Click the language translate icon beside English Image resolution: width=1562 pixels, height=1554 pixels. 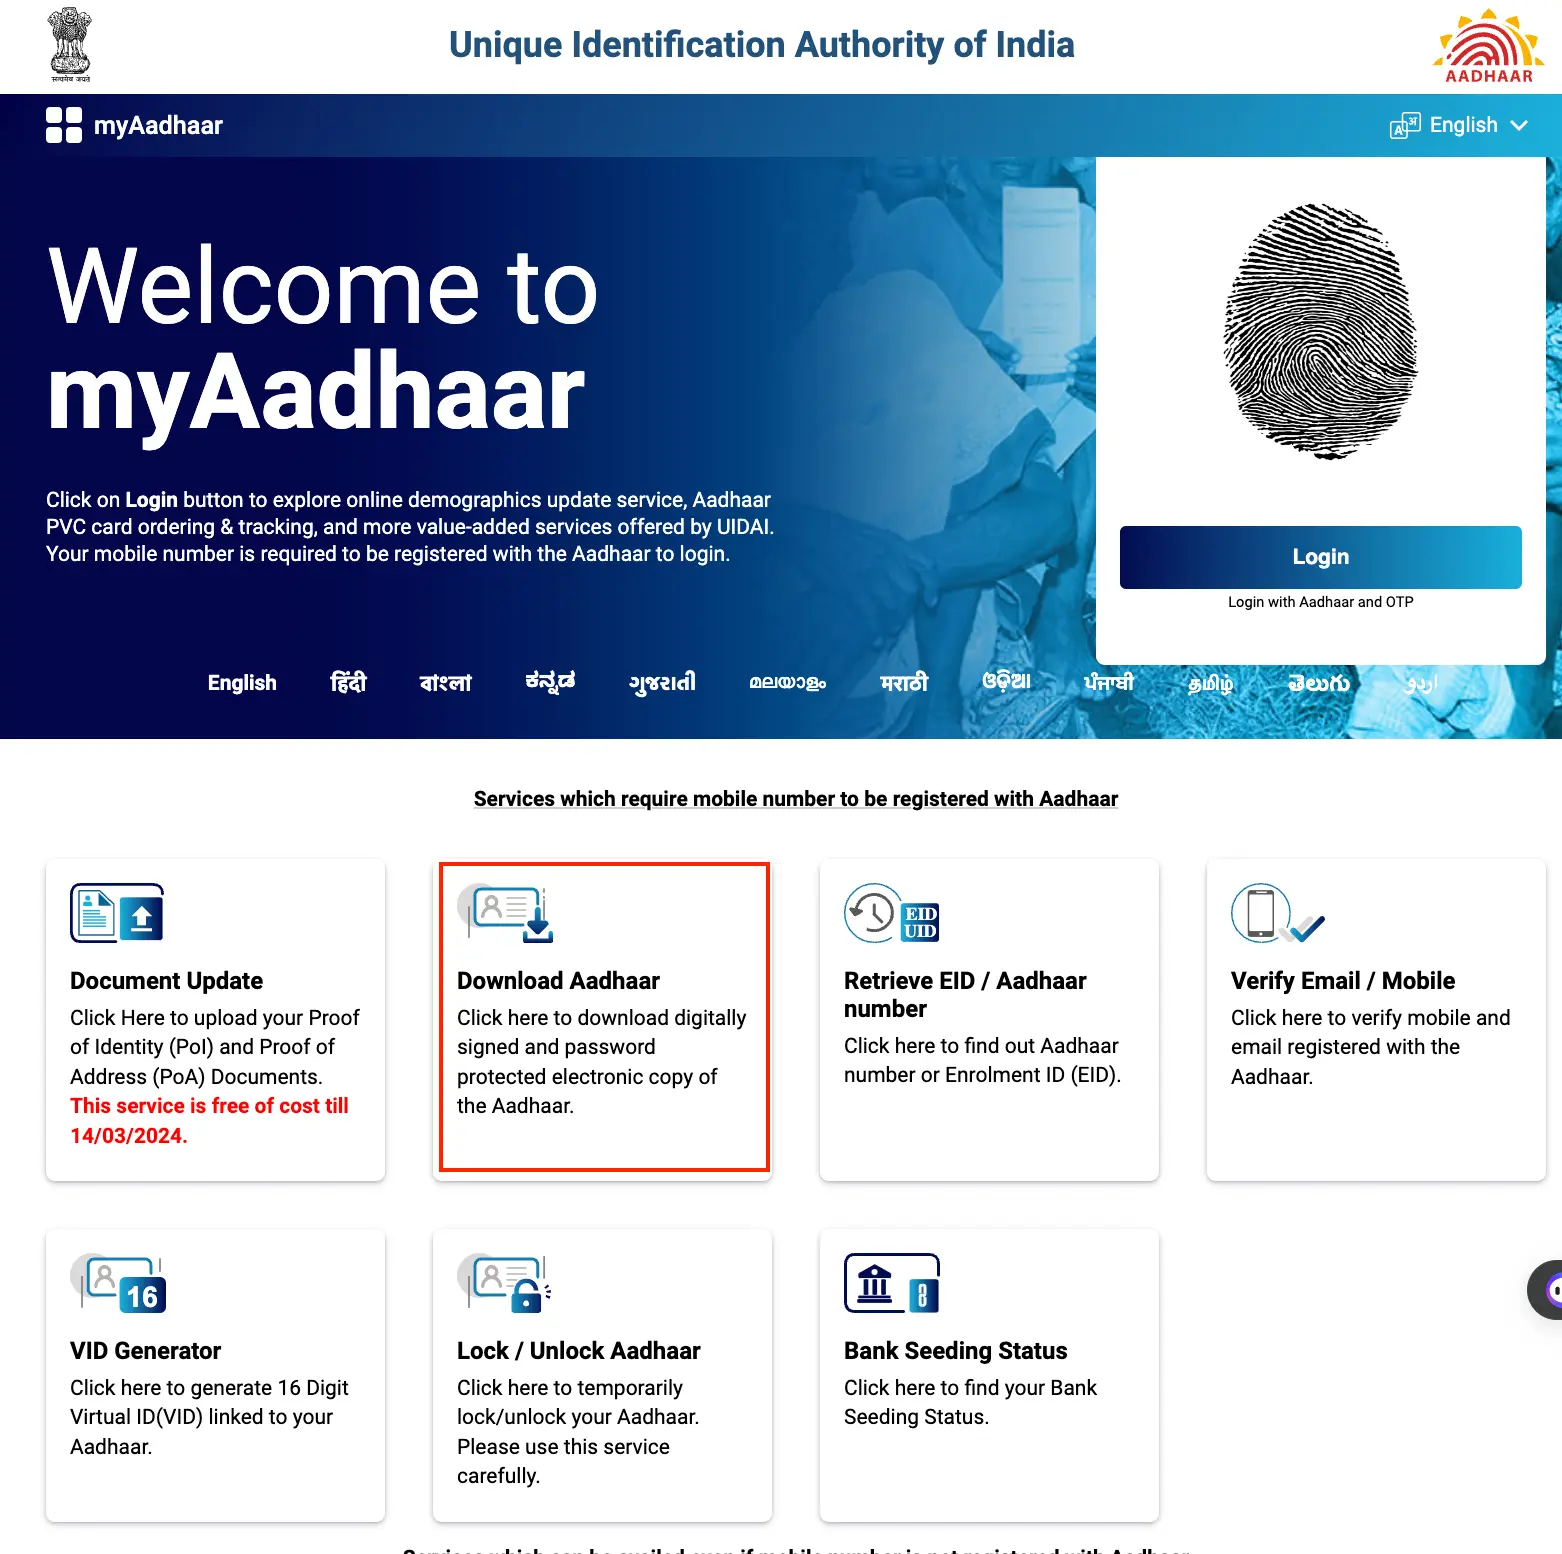(1405, 126)
